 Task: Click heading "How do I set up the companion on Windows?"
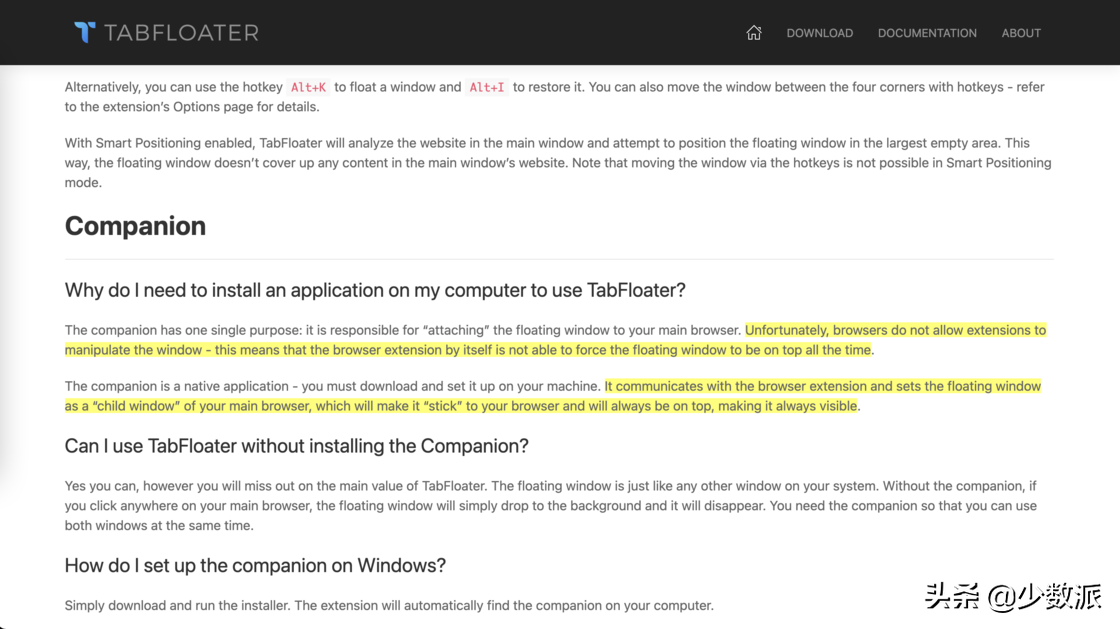(255, 565)
